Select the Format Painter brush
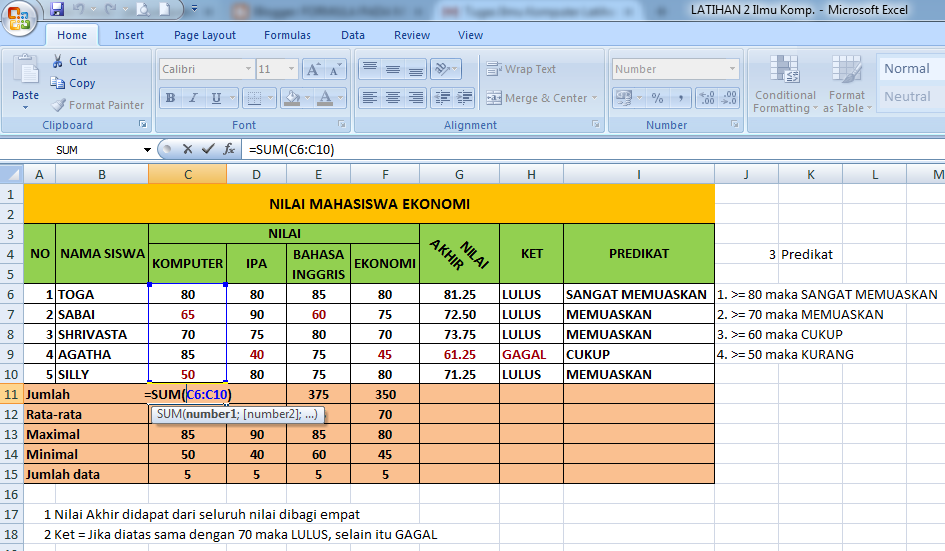The height and width of the screenshot is (551, 945). tap(58, 105)
